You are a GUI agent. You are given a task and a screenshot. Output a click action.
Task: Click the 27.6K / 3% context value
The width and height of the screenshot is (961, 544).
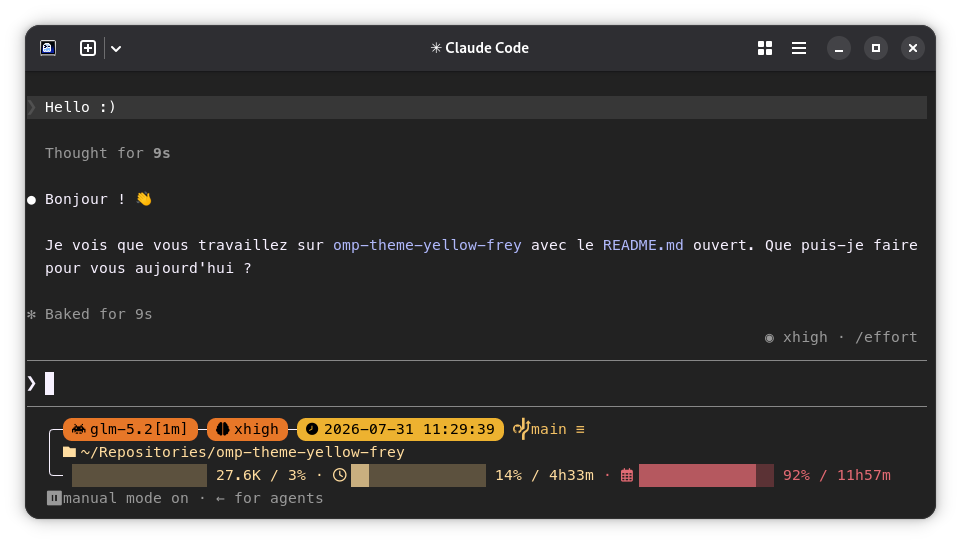click(260, 475)
